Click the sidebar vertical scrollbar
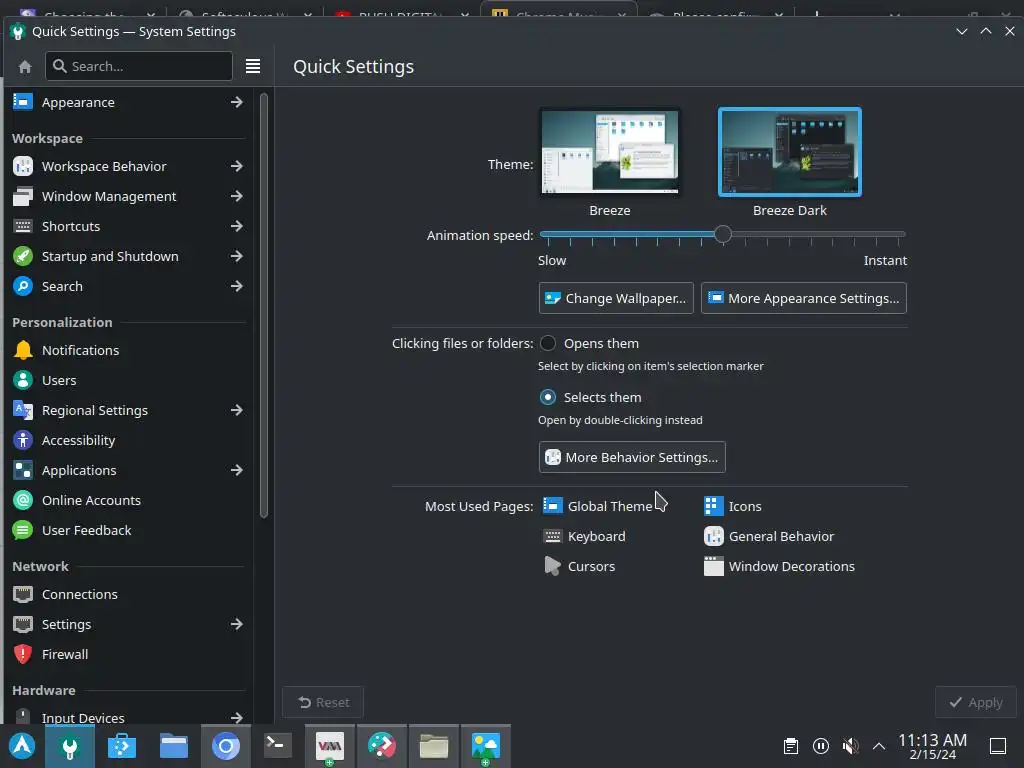1024x768 pixels. point(264,306)
